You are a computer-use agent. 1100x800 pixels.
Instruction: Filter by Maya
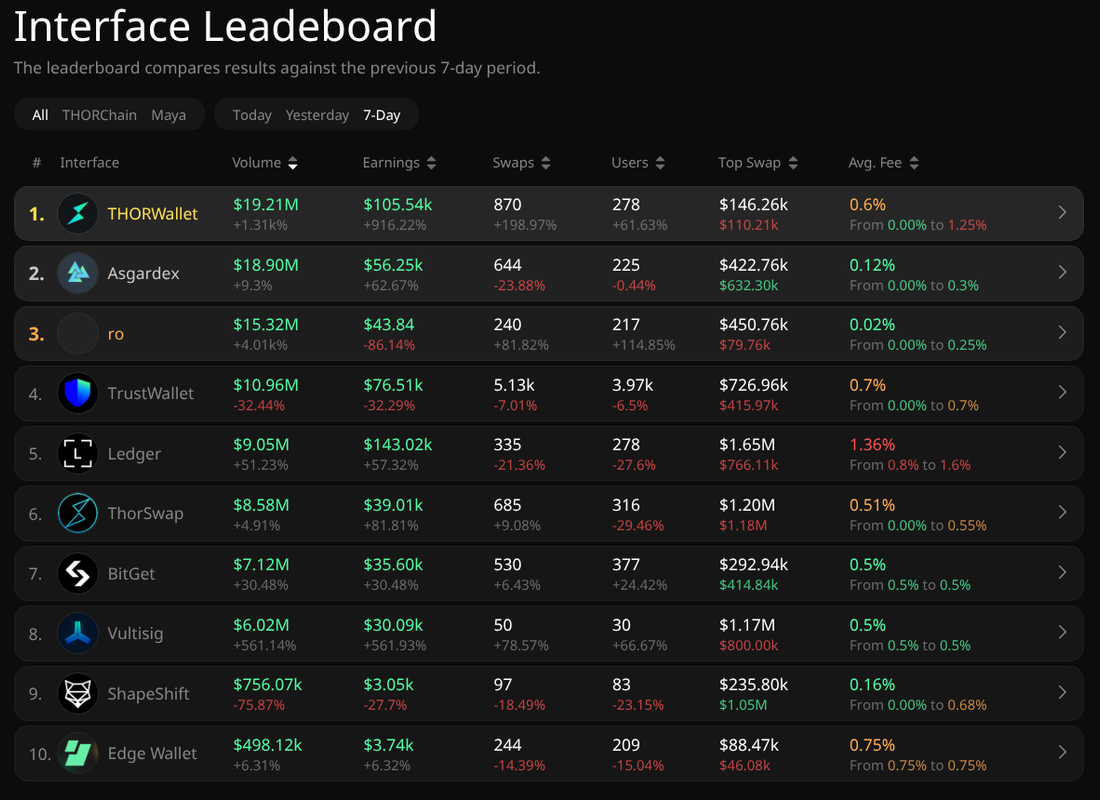[x=168, y=115]
